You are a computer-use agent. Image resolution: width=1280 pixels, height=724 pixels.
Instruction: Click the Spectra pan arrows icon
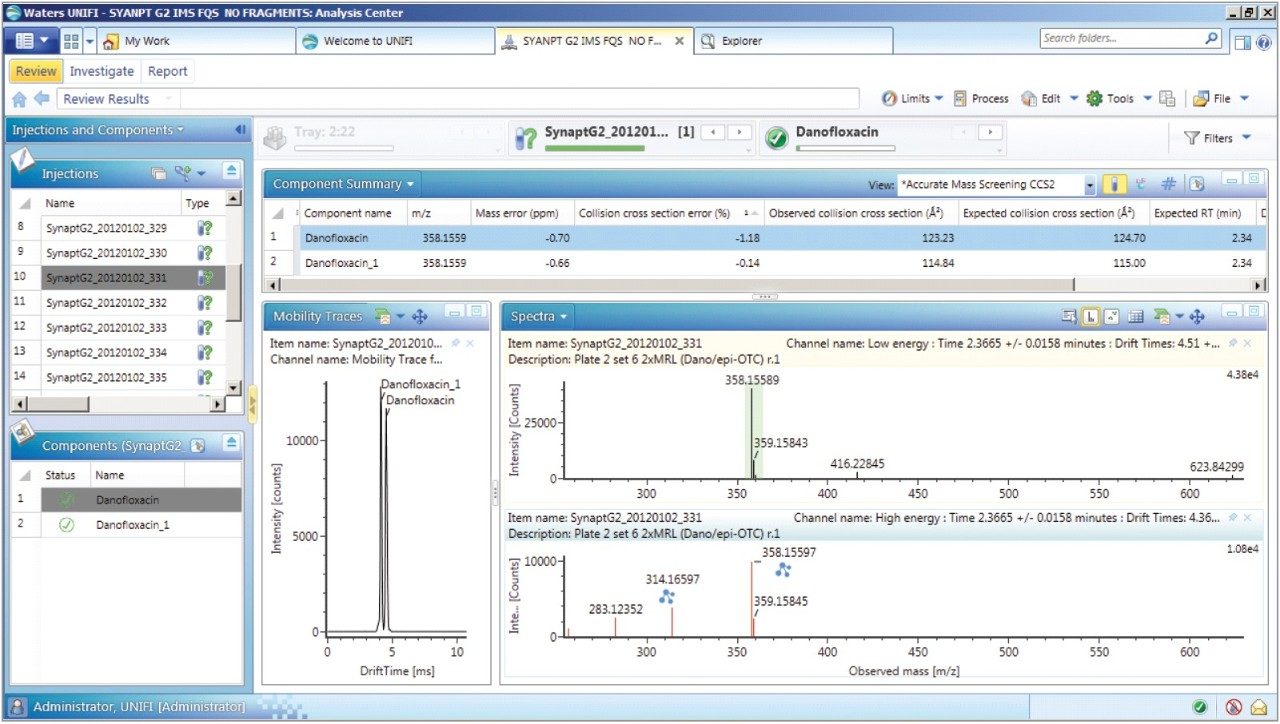coord(1197,316)
